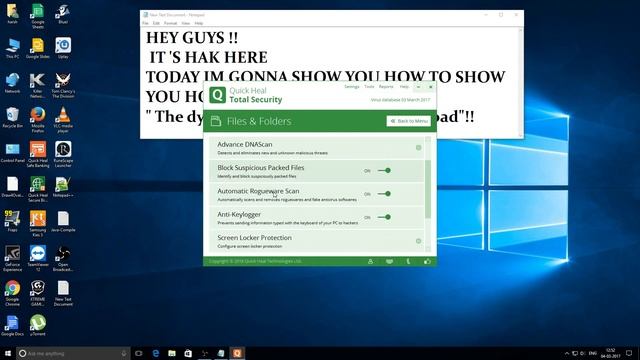Open the Action Center notifications icon
Image resolution: width=640 pixels, height=360 pixels.
(629, 353)
